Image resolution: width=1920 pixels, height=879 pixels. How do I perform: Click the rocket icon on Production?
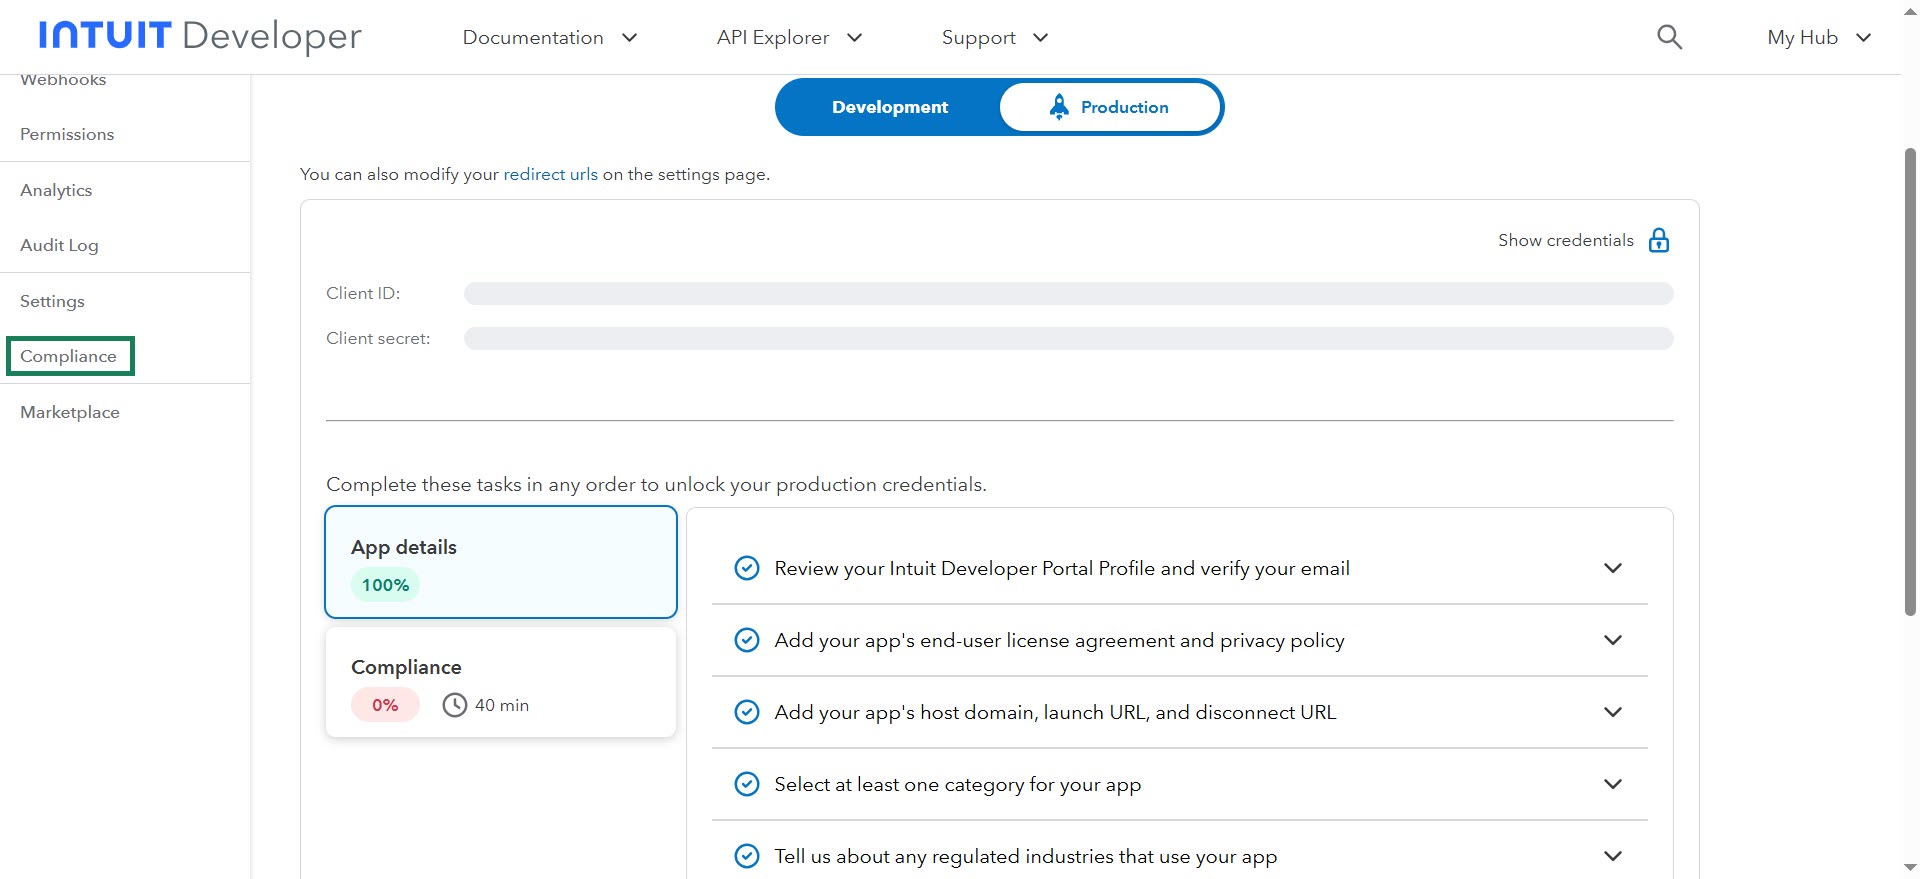click(1058, 106)
